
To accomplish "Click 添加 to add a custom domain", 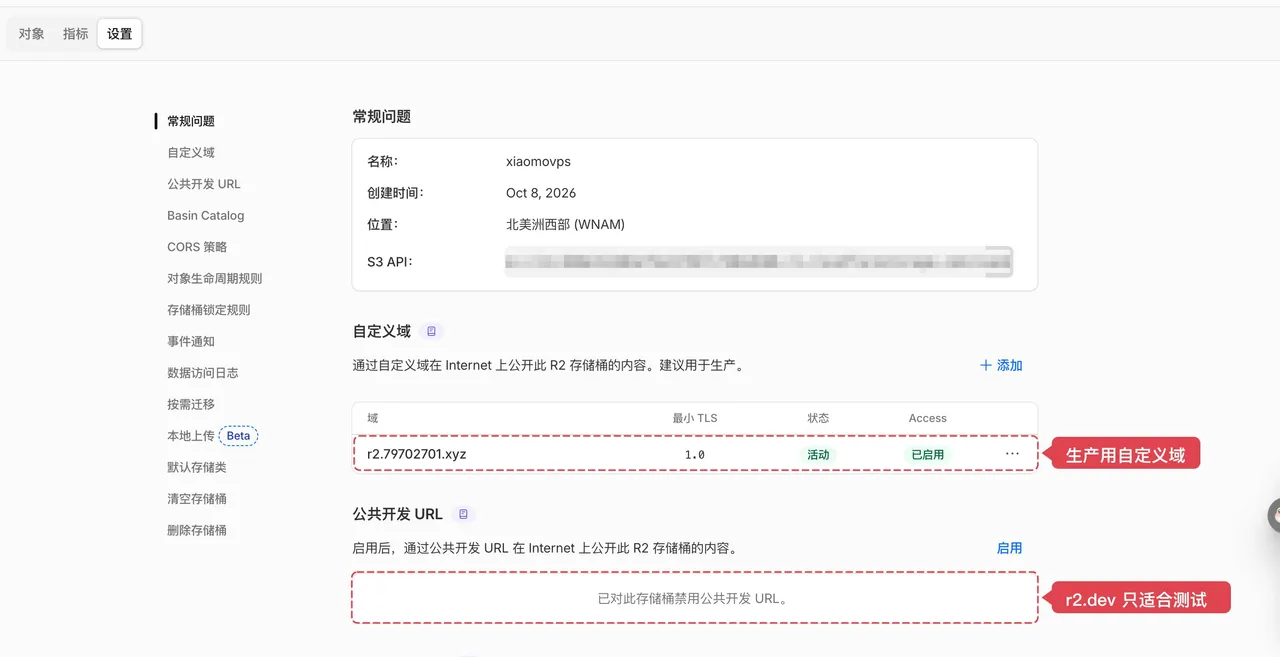I will pyautogui.click(x=1001, y=366).
